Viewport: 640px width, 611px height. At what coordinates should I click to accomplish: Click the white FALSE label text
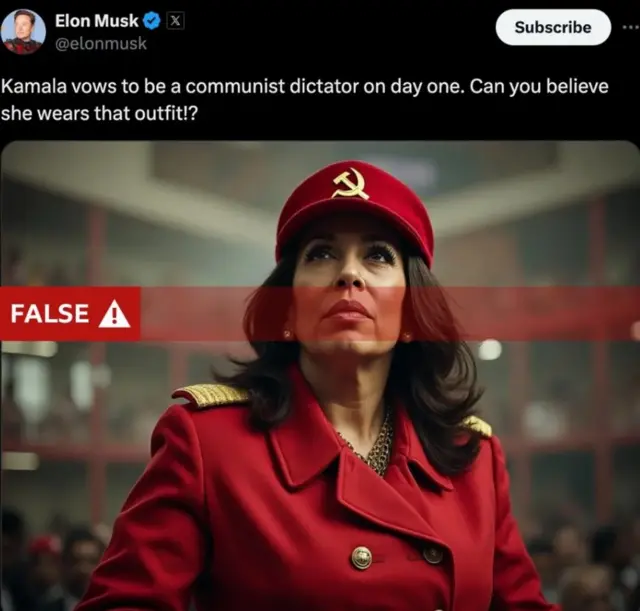49,313
